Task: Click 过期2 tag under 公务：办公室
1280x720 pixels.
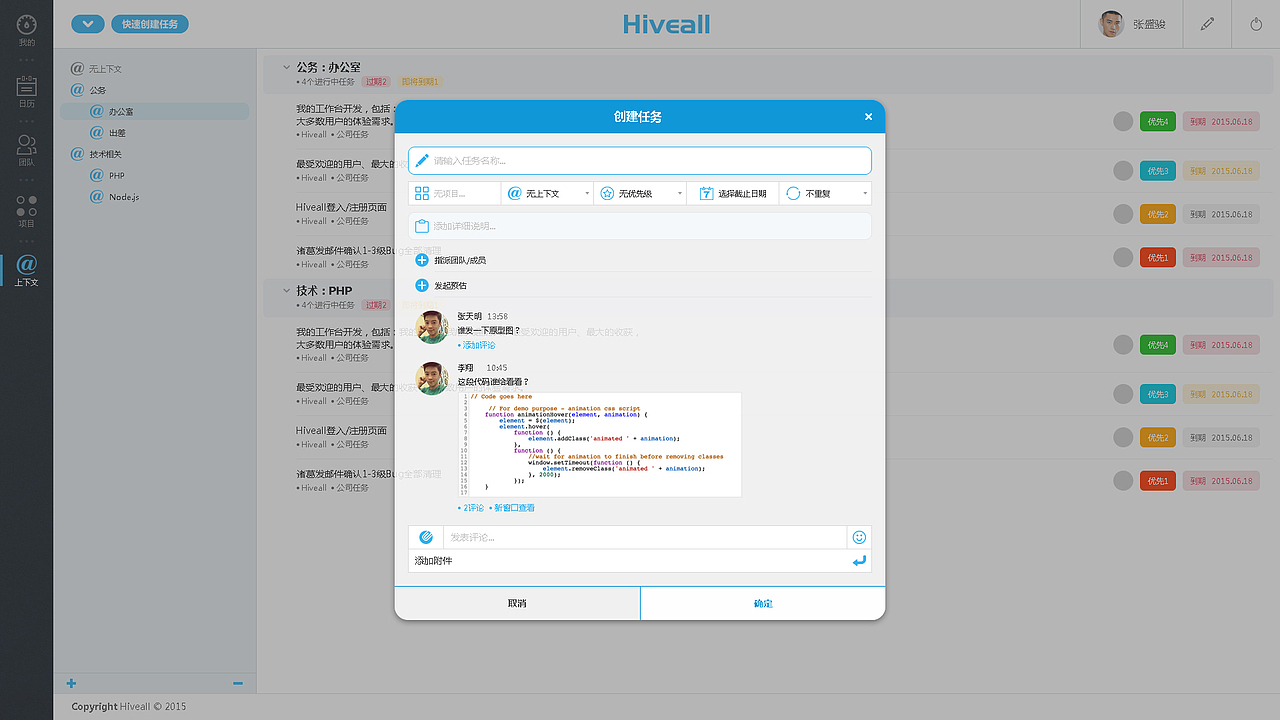Action: coord(376,82)
